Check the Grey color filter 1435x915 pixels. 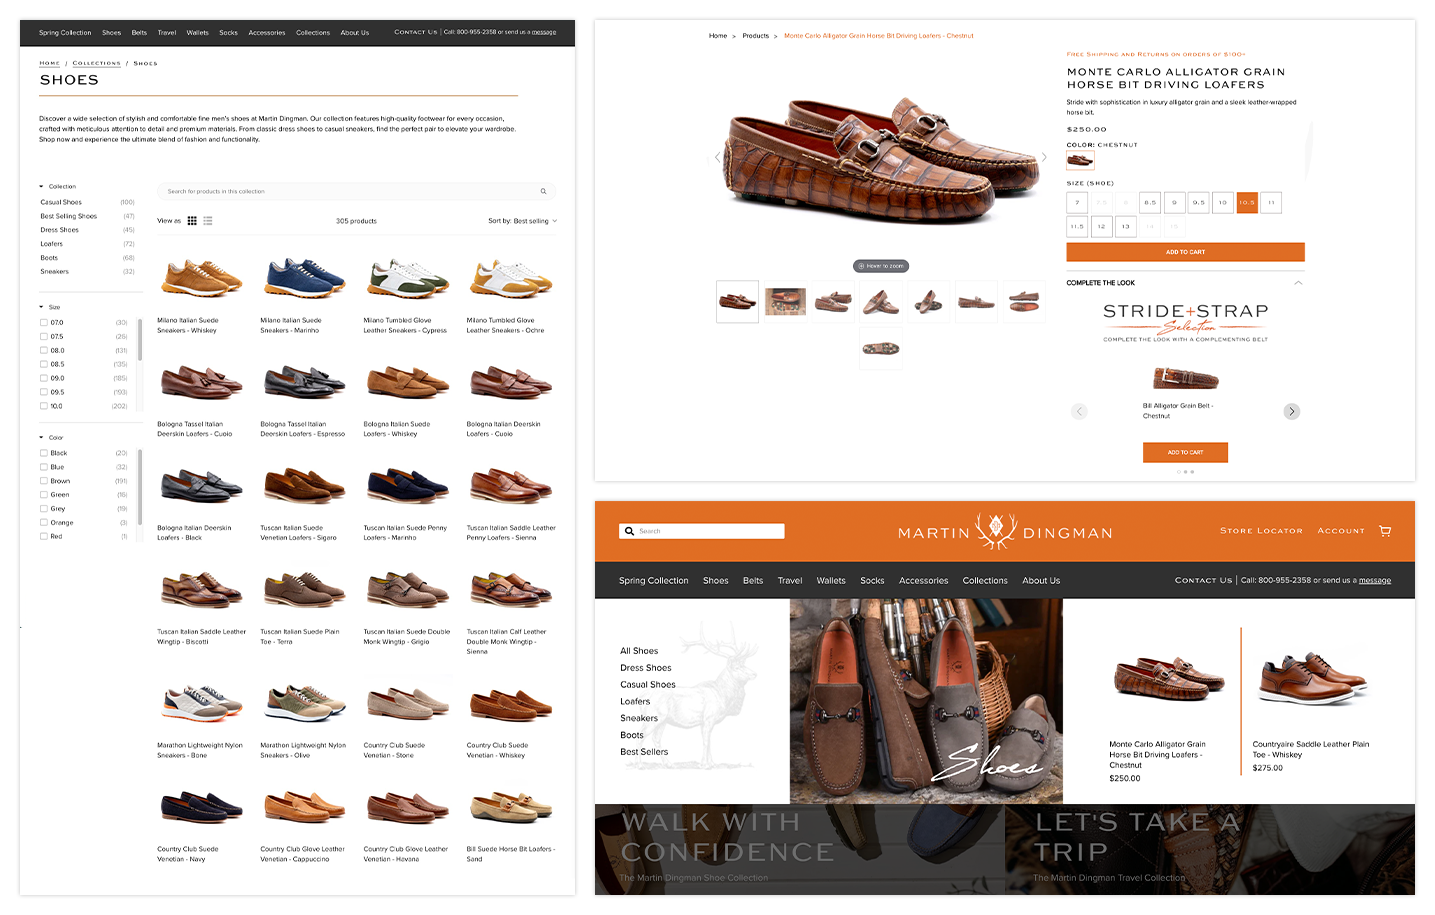coord(43,509)
